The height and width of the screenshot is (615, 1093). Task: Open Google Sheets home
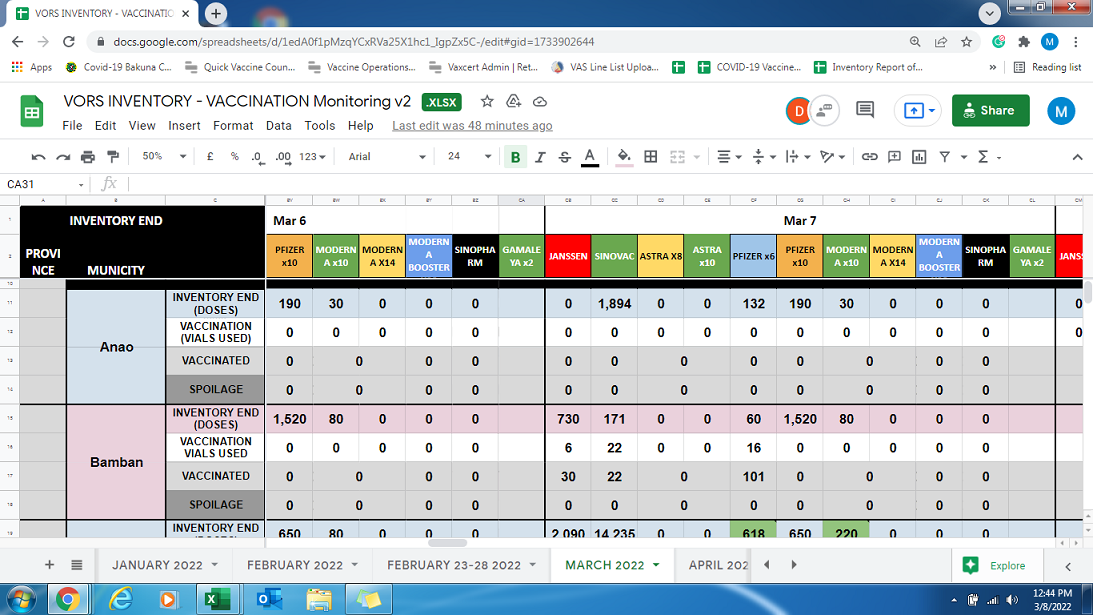point(31,112)
